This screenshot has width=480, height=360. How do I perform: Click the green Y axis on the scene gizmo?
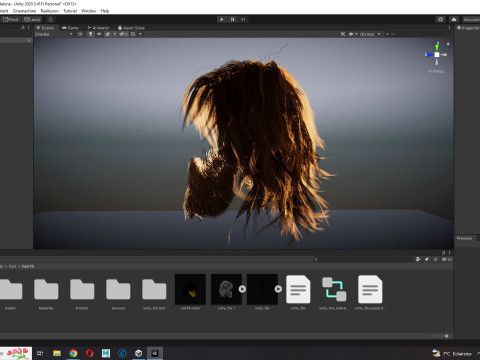(x=437, y=47)
